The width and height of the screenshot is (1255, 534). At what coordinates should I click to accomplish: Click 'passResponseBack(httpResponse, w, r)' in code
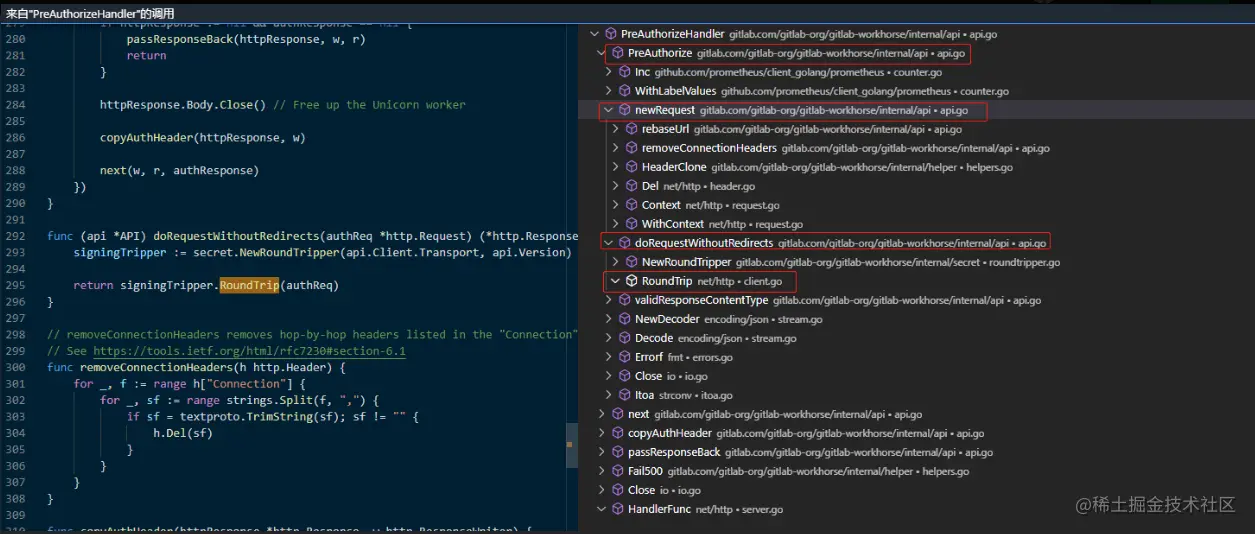[246, 38]
